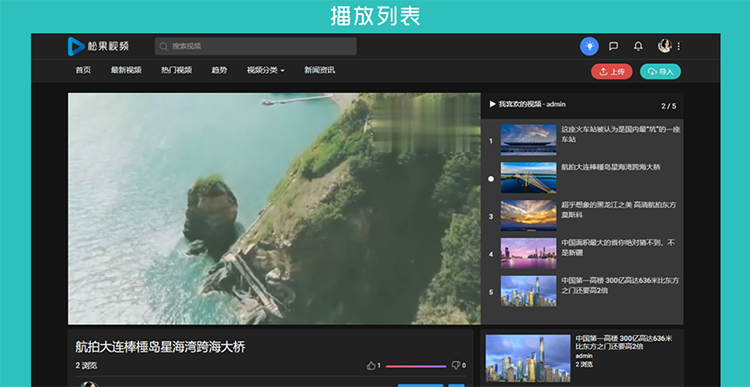Click the teal 导入 button
Screen dimensions: 750x387
click(660, 72)
